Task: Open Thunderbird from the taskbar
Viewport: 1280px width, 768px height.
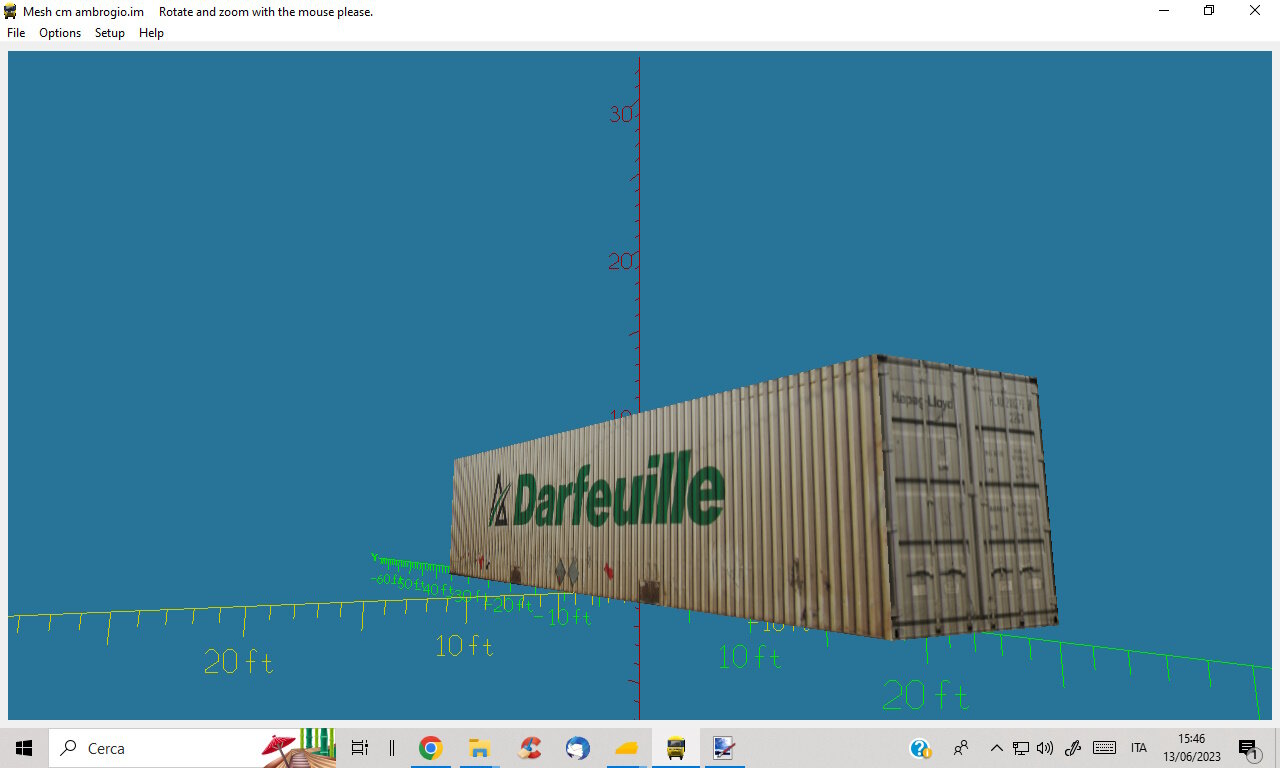Action: pos(578,748)
